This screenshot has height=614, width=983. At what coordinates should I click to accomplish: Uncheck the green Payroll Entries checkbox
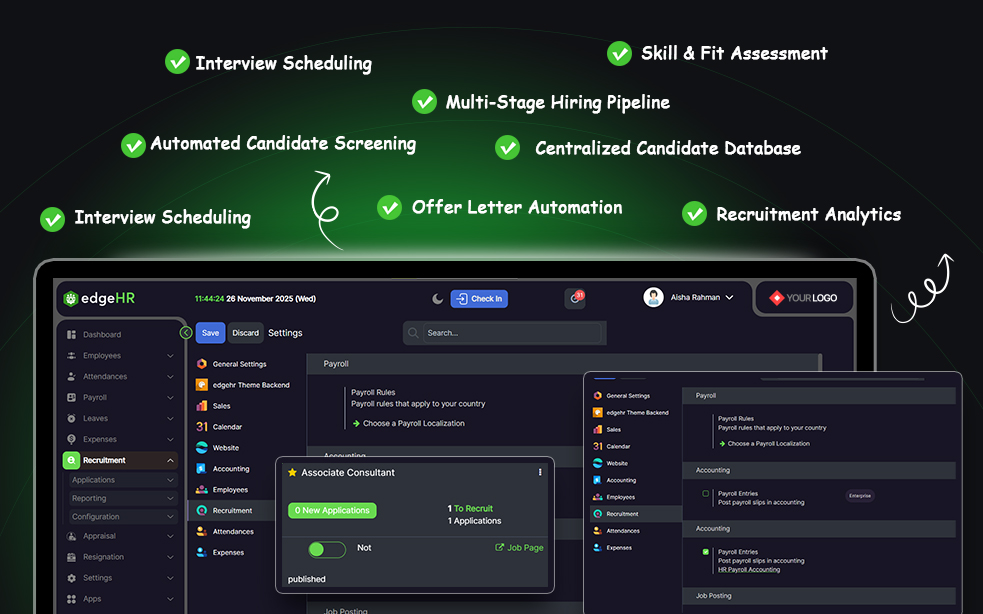click(x=706, y=552)
